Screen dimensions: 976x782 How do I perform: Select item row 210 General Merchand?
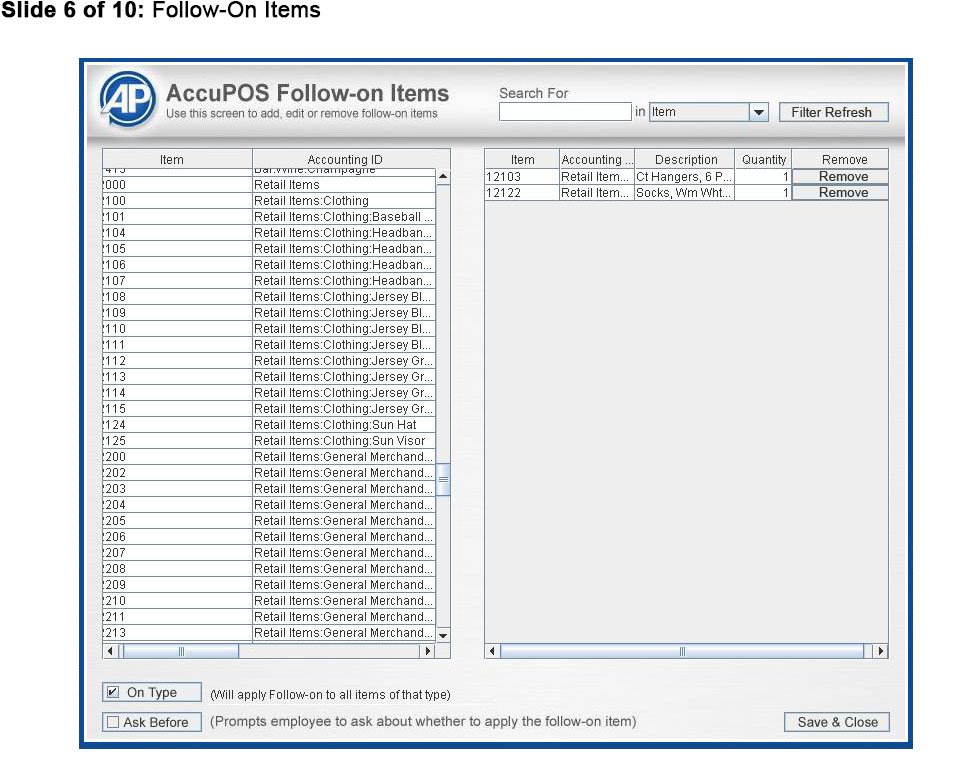coord(269,601)
